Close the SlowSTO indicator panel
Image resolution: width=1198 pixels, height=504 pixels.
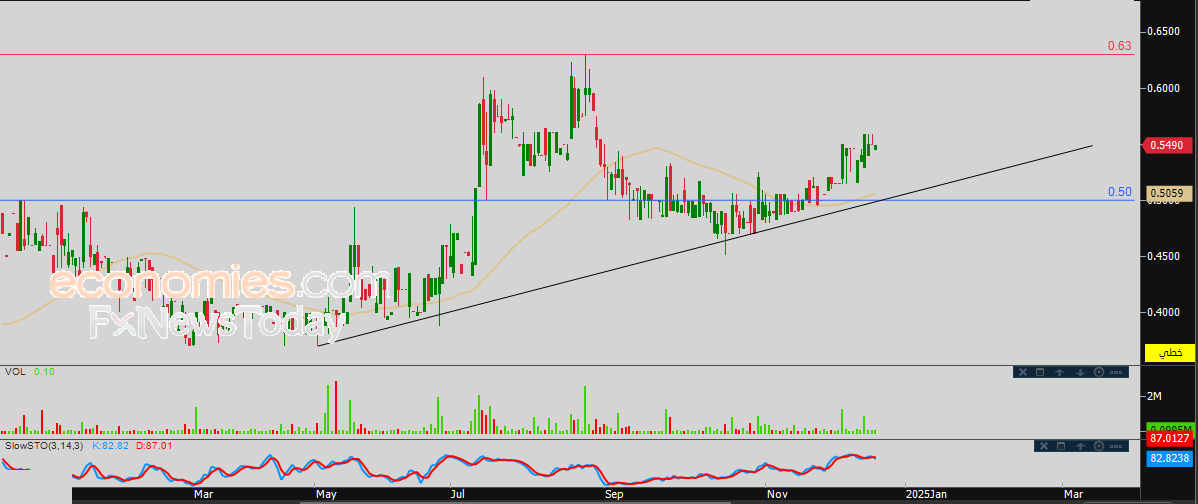1044,446
